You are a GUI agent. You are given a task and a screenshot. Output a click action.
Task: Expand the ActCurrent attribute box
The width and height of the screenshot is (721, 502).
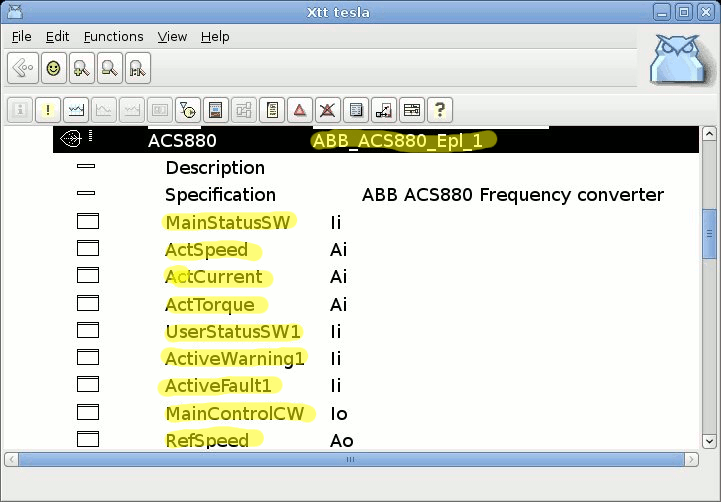[x=88, y=275]
